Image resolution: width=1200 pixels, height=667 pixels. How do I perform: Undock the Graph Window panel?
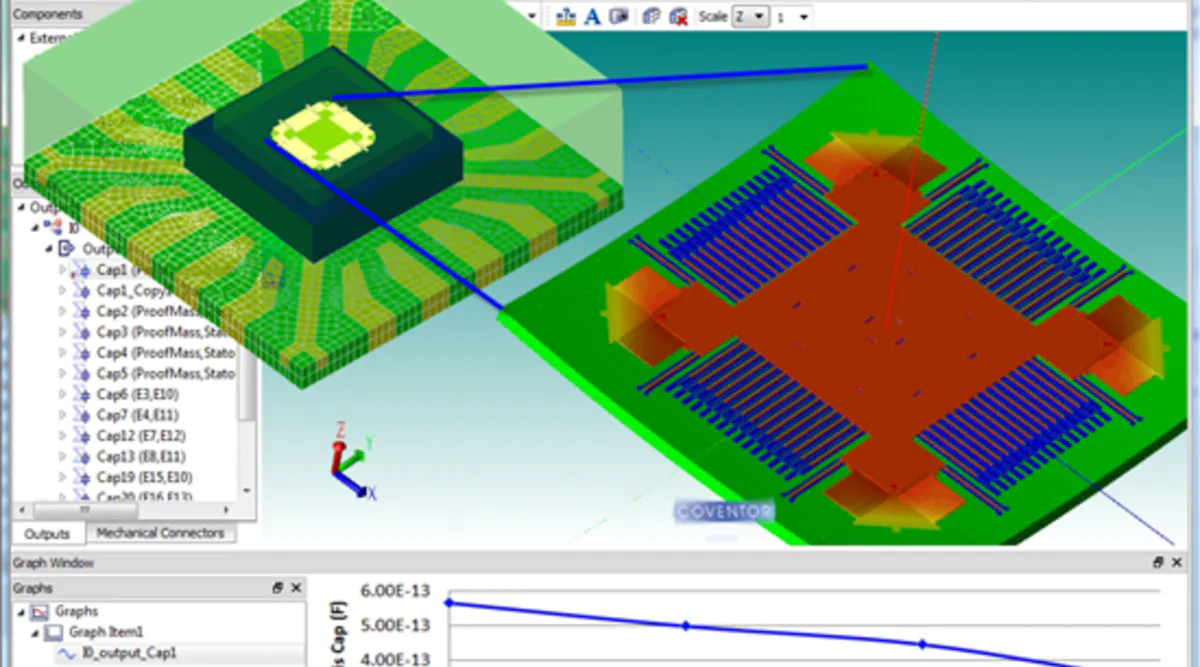pos(1159,563)
